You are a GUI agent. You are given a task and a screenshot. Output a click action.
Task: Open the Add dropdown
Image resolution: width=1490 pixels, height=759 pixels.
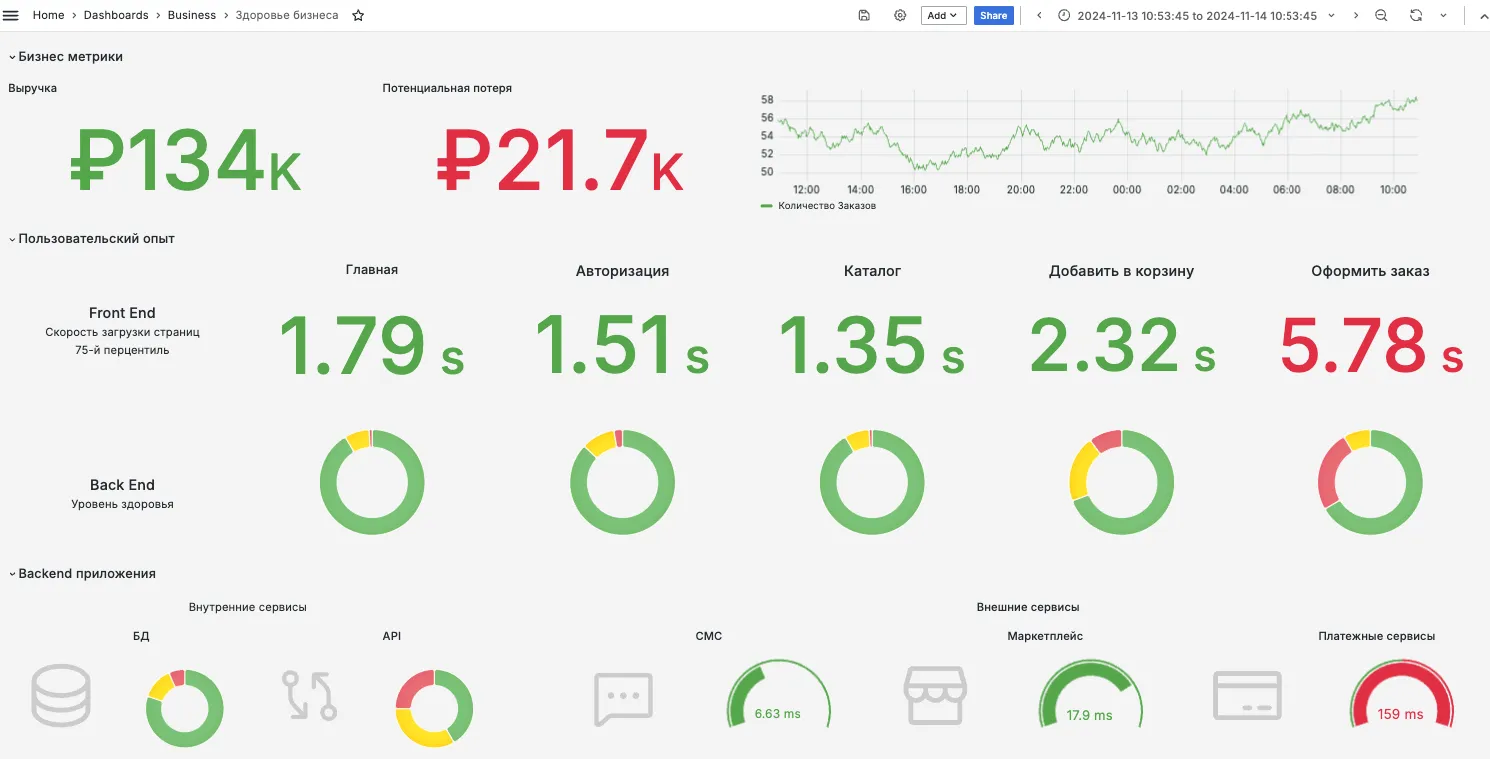[943, 15]
